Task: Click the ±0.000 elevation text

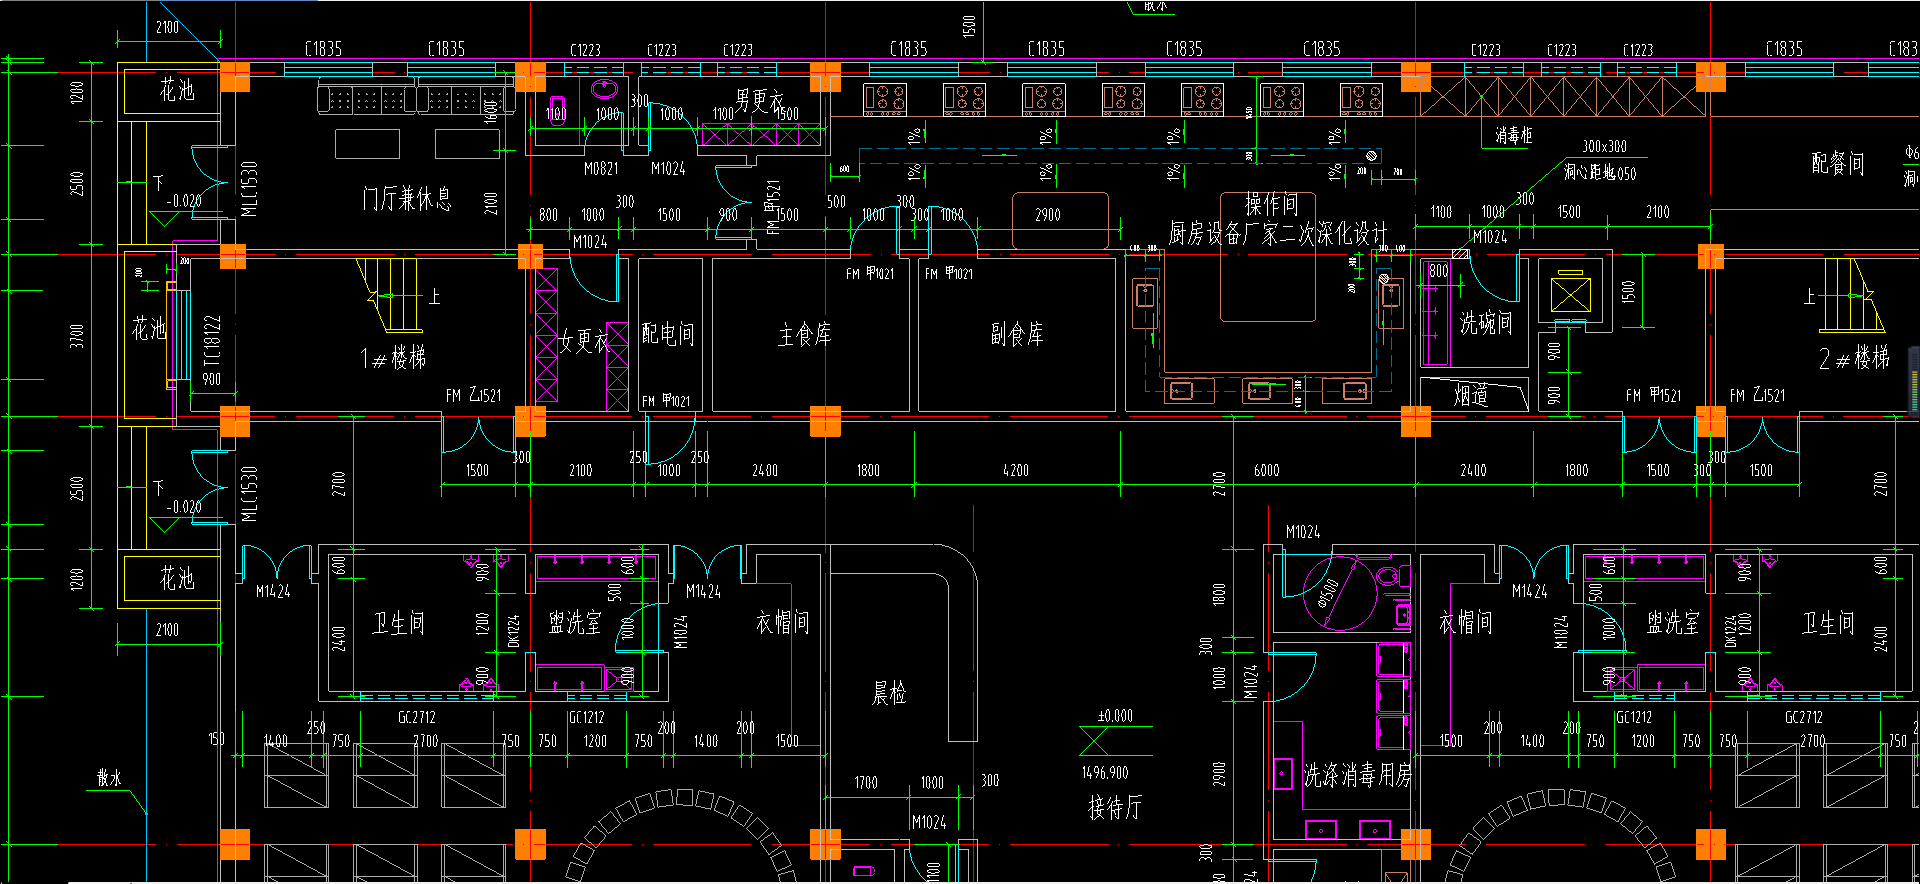Action: (x=1115, y=716)
